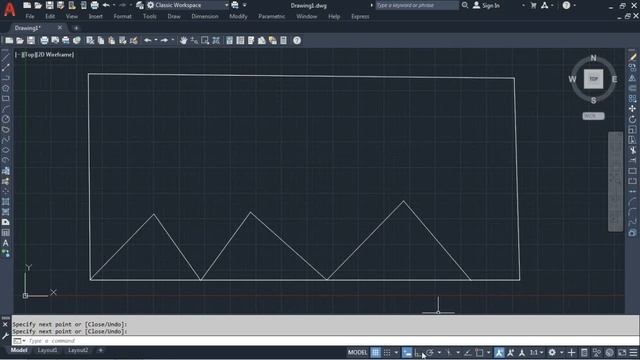640x360 pixels.
Task: Select the Rectangle draw tool
Action: click(x=5, y=98)
